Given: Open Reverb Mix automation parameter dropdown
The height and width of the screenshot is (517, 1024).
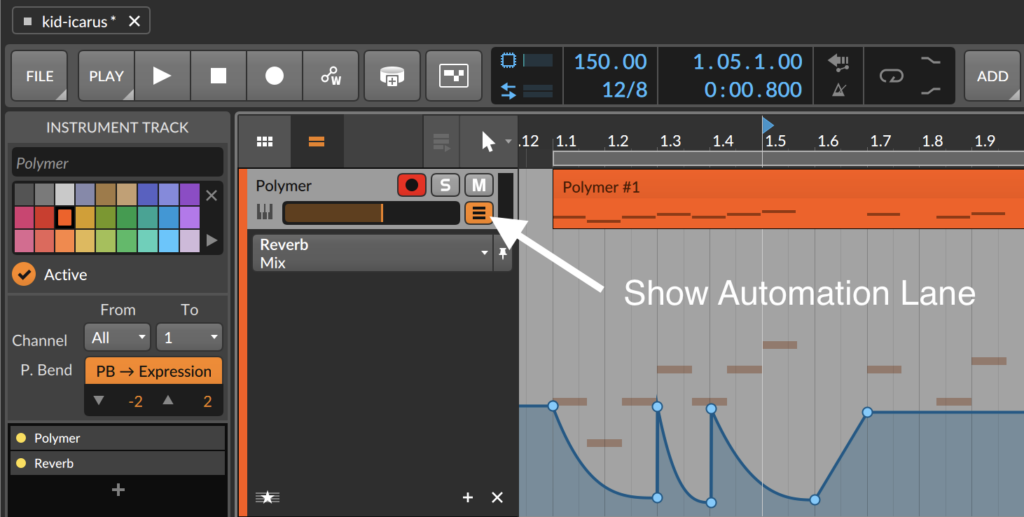Looking at the screenshot, I should [373, 253].
